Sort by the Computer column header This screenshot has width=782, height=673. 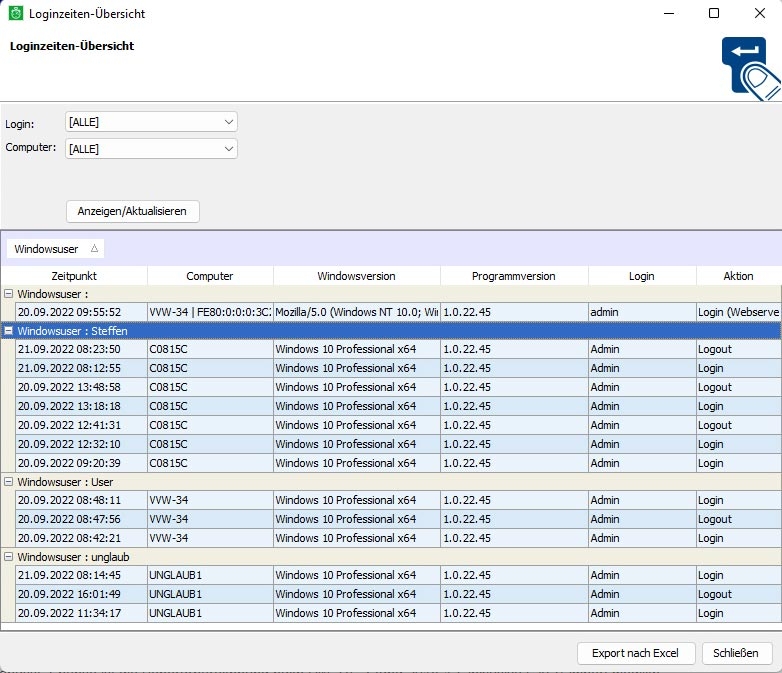pyautogui.click(x=210, y=276)
